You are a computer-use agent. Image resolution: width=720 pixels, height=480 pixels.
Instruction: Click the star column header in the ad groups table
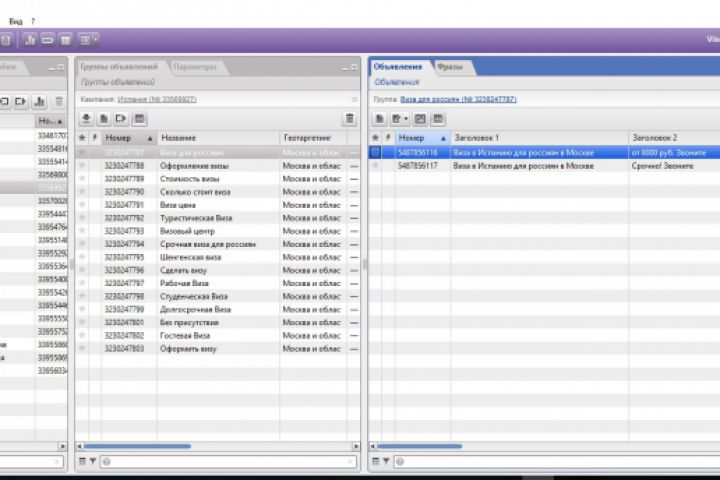pyautogui.click(x=82, y=138)
